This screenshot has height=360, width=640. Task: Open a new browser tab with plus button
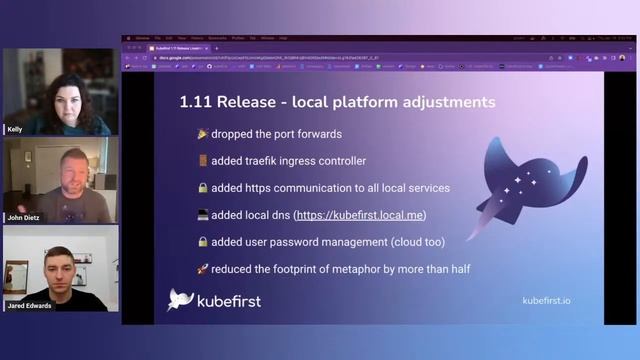coord(216,49)
